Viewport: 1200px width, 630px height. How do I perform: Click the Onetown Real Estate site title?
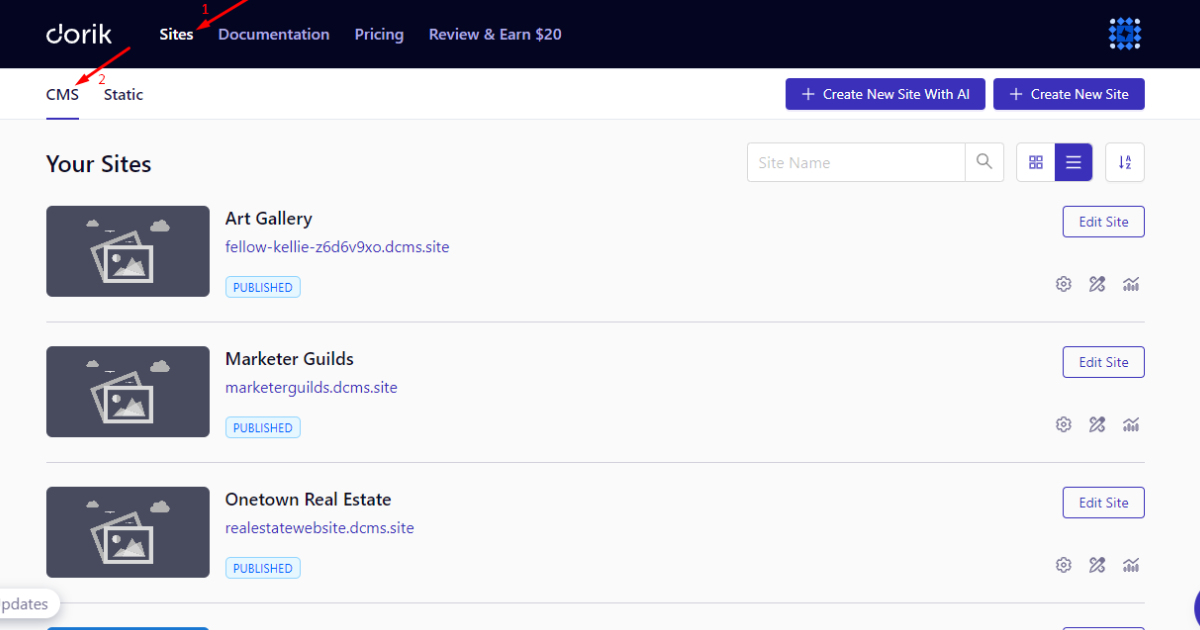308,499
